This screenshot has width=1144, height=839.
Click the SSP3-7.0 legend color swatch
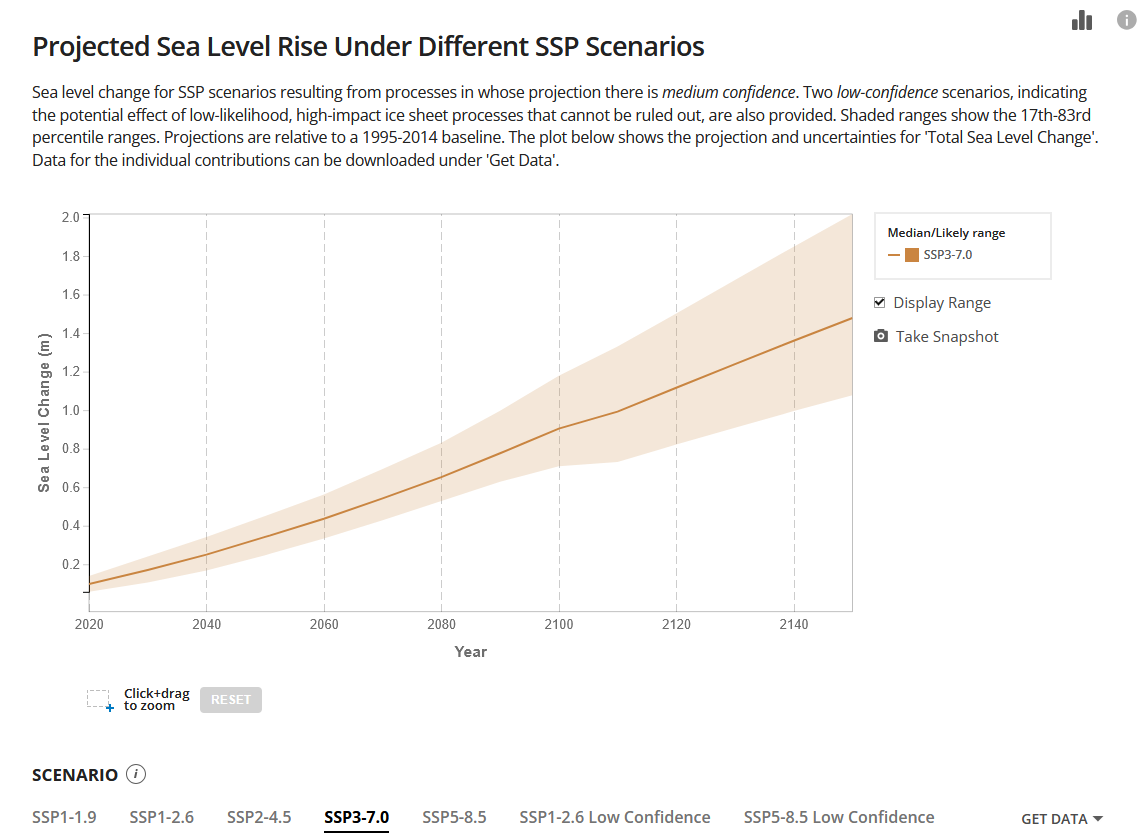coord(911,255)
